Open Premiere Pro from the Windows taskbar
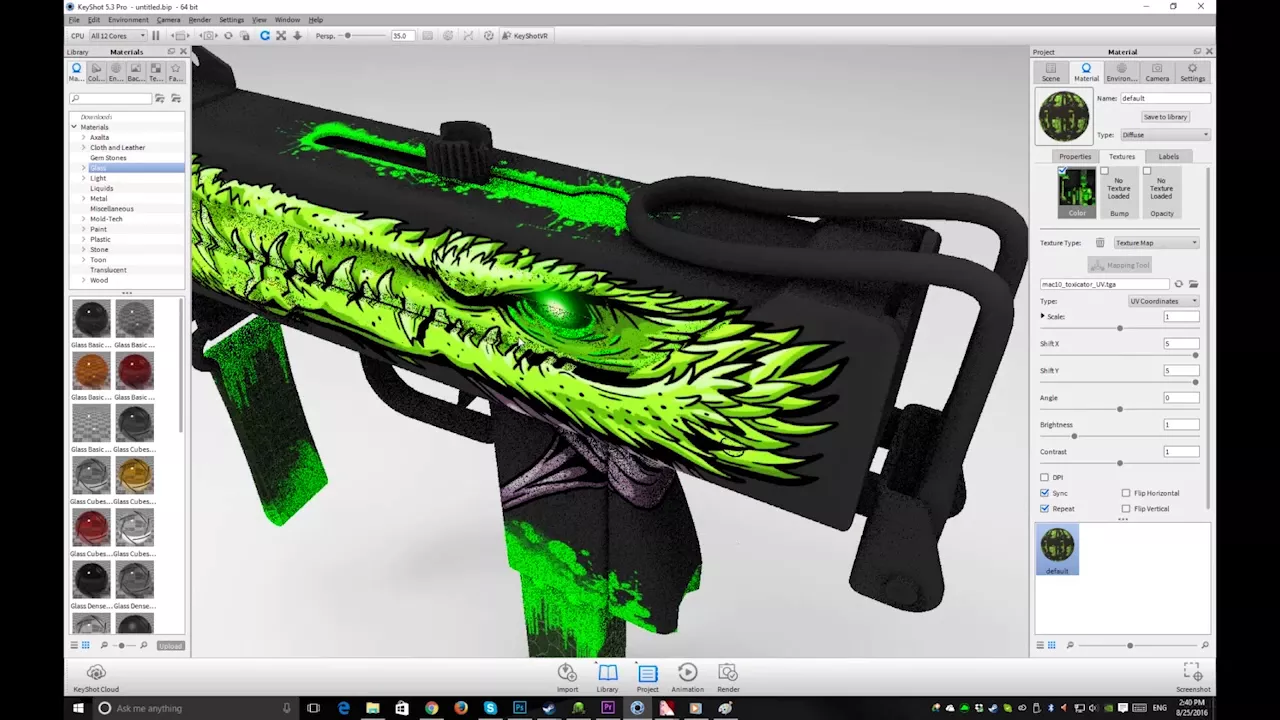 (607, 708)
